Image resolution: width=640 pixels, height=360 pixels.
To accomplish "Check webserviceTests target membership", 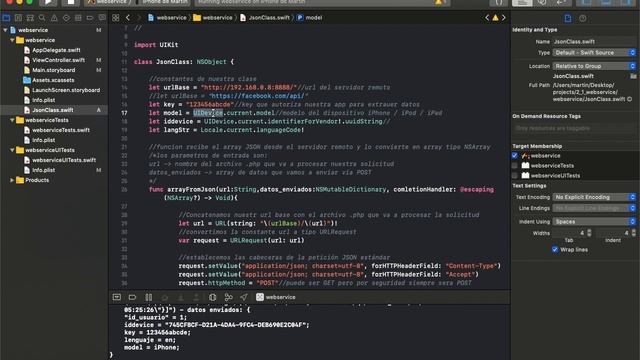I will tap(515, 165).
